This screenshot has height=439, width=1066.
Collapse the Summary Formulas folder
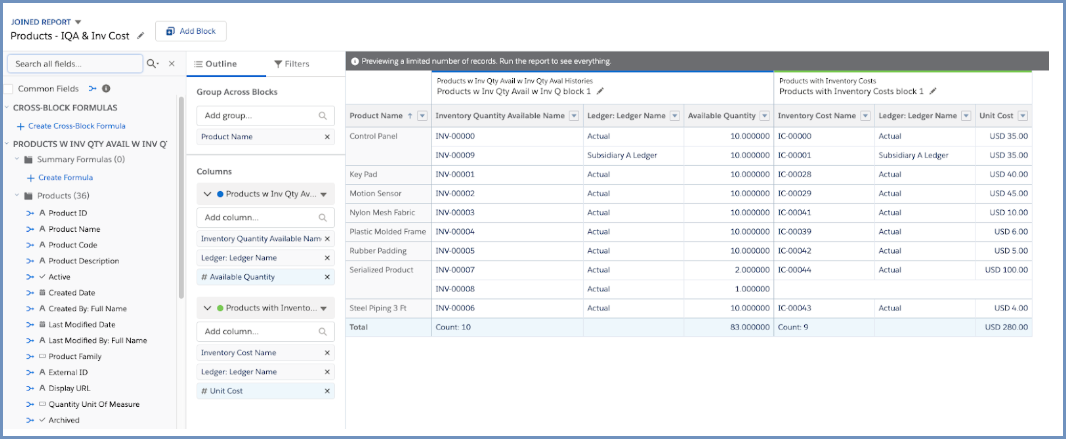[x=17, y=160]
